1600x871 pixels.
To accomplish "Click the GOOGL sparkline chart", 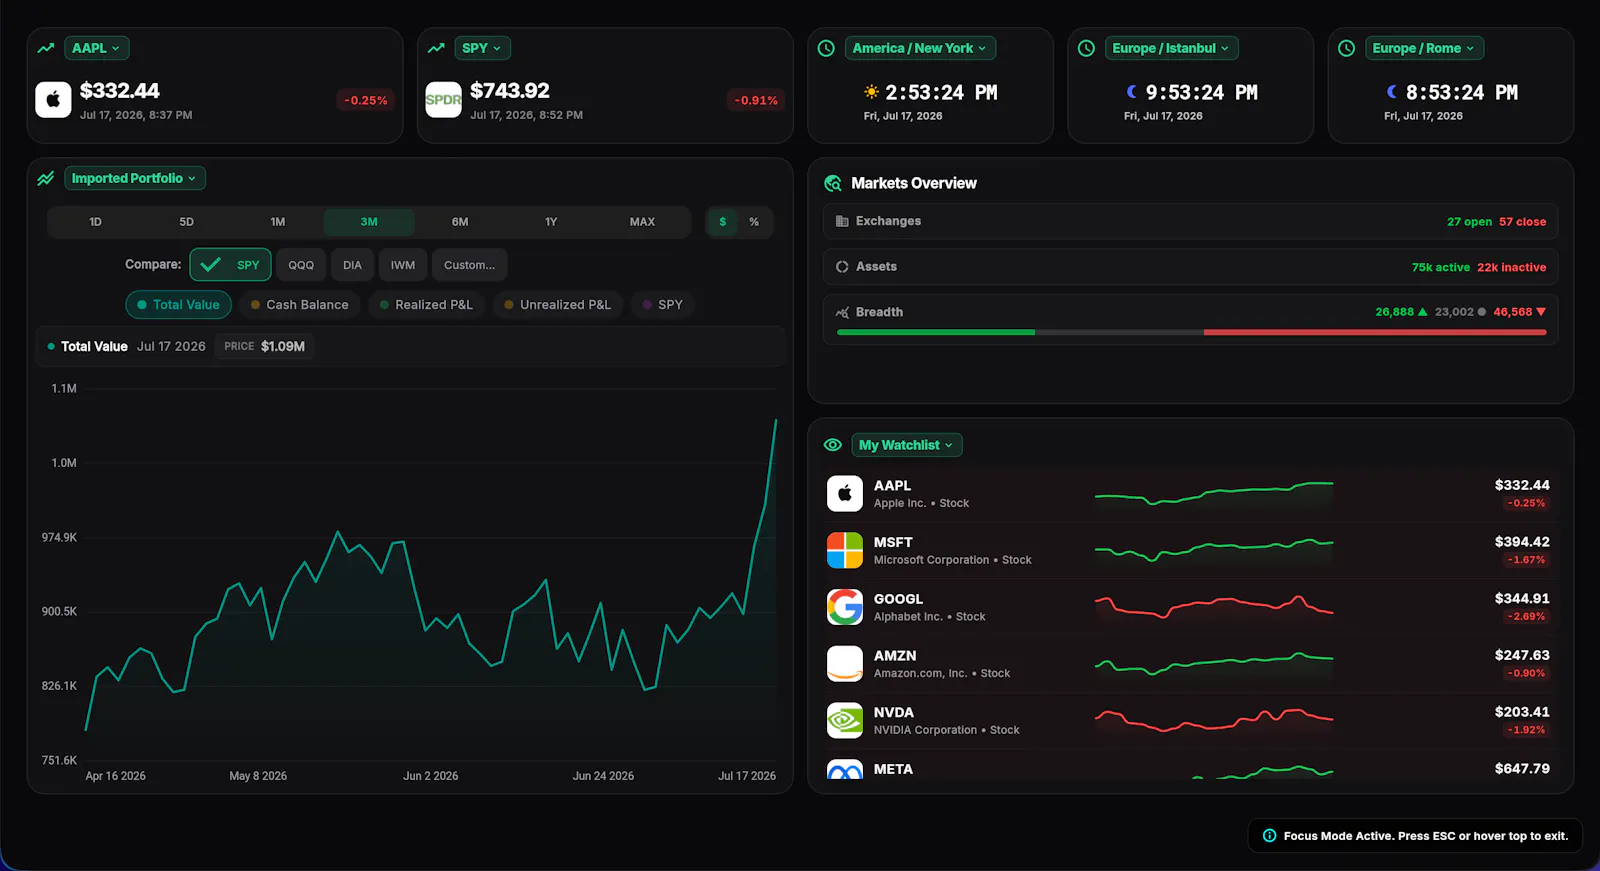I will click(x=1214, y=607).
